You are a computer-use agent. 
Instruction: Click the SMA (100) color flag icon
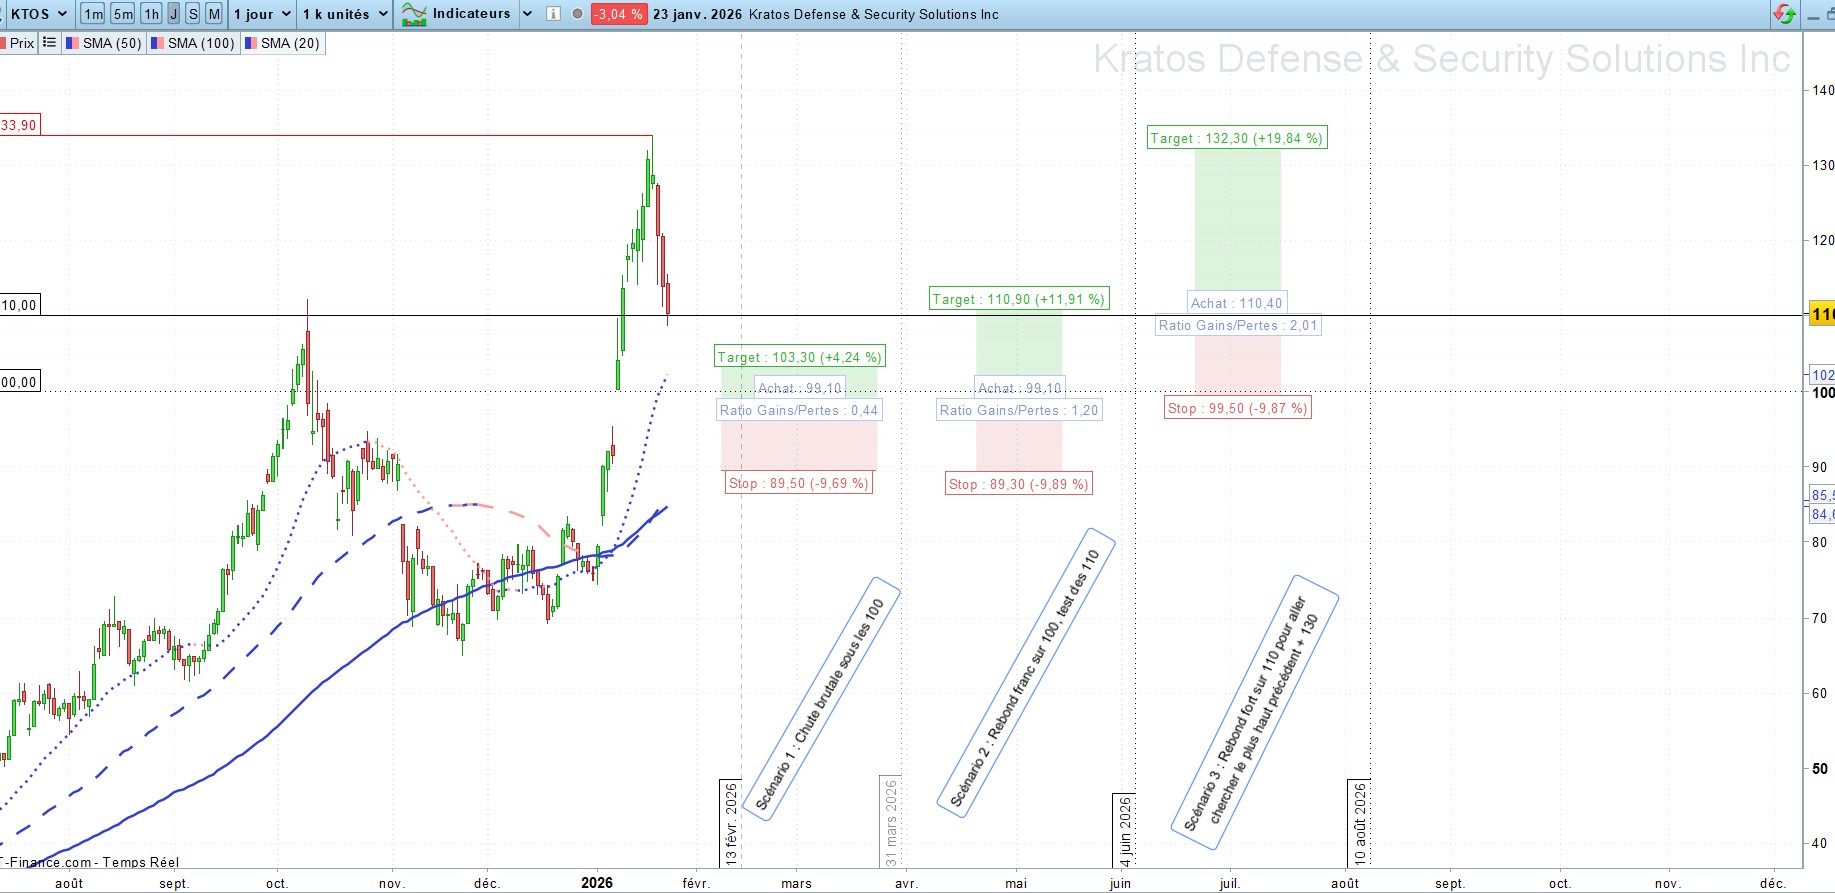click(x=157, y=43)
